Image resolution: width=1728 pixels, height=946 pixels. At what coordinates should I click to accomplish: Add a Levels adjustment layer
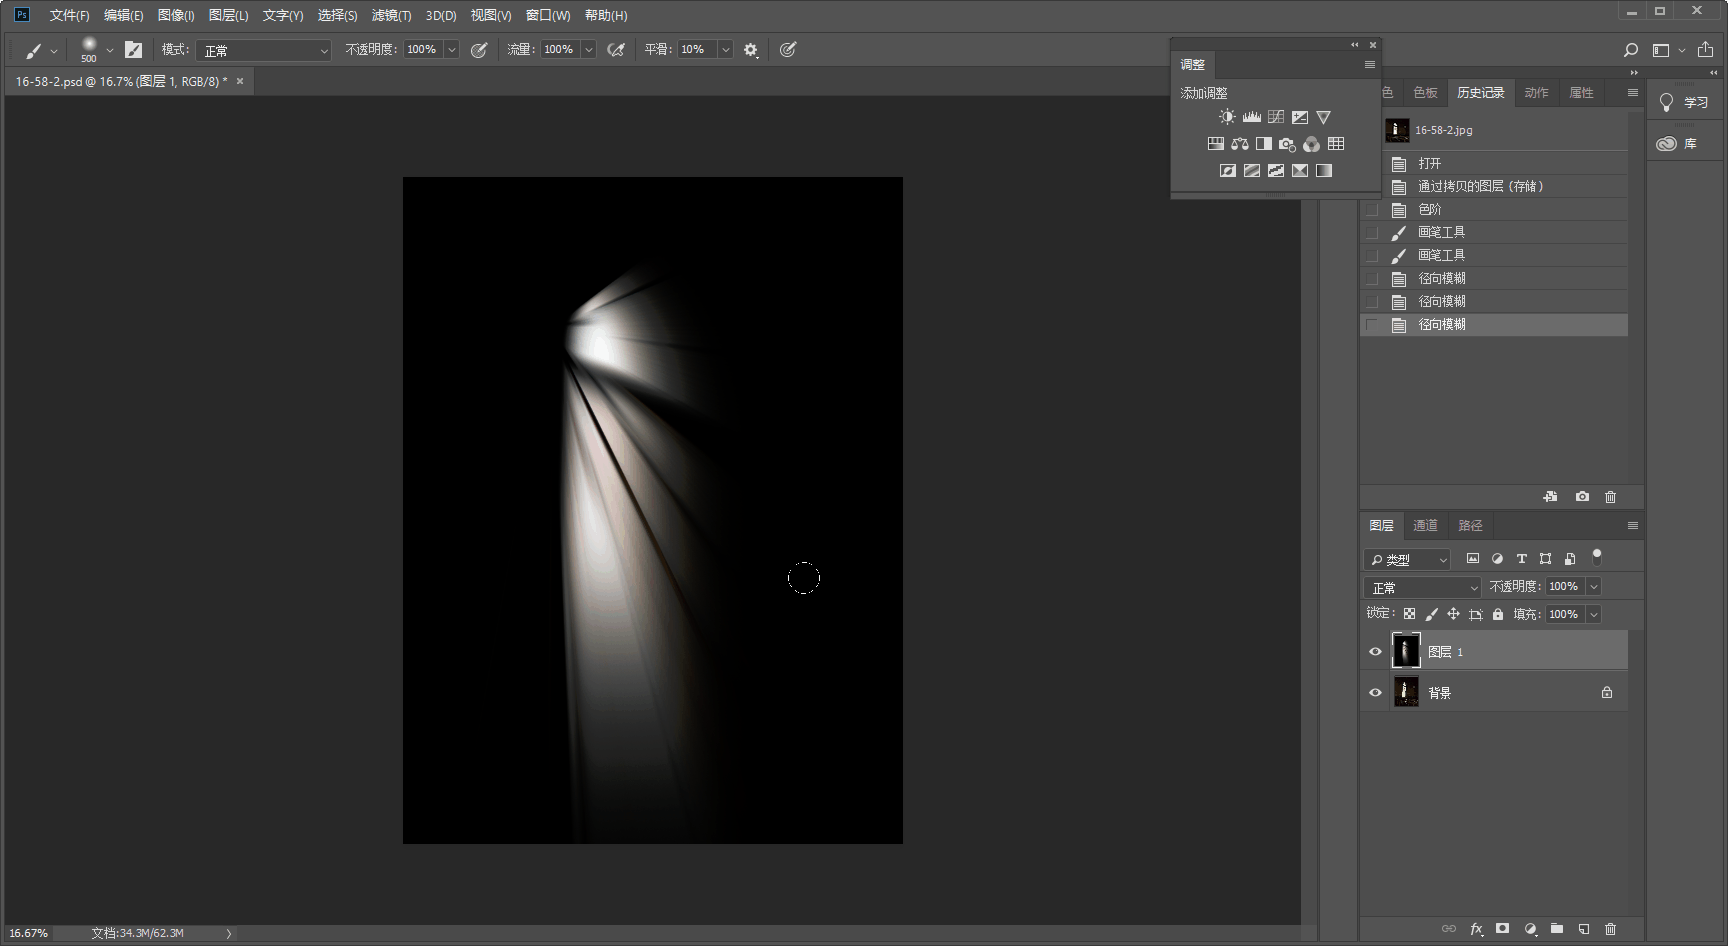1251,117
